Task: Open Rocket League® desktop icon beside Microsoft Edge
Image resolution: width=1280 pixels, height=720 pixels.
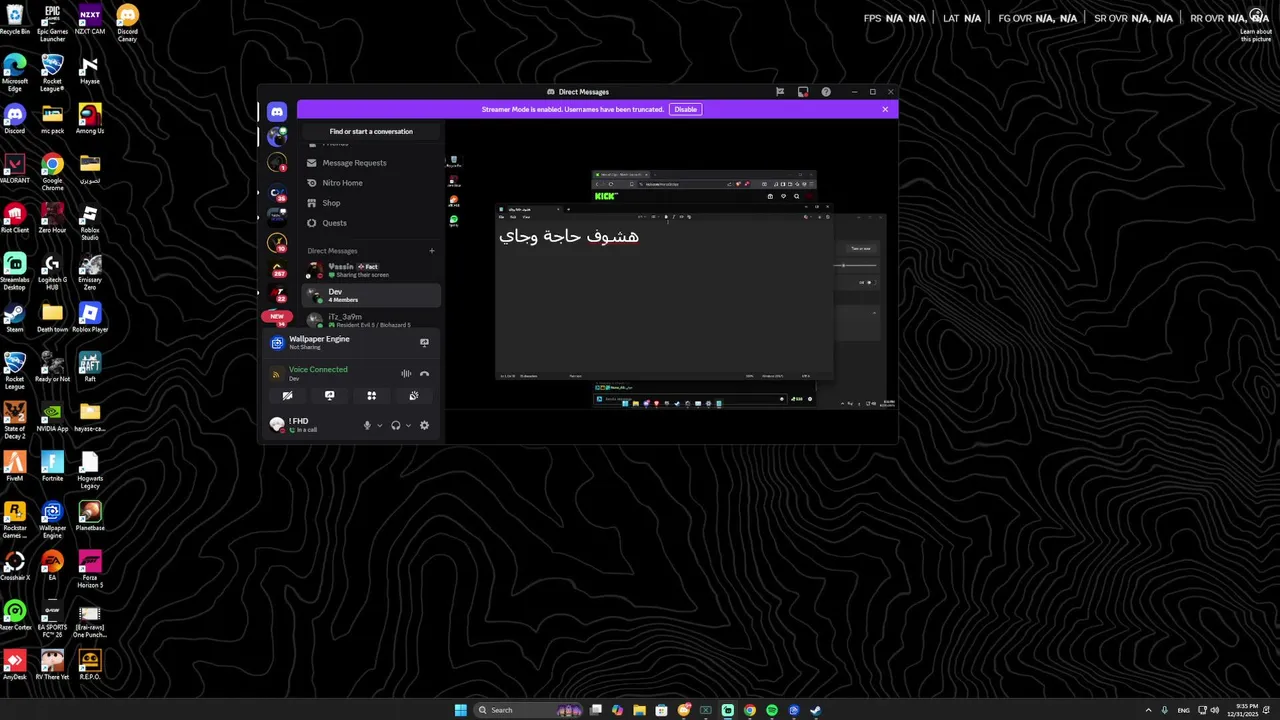Action: tap(52, 72)
